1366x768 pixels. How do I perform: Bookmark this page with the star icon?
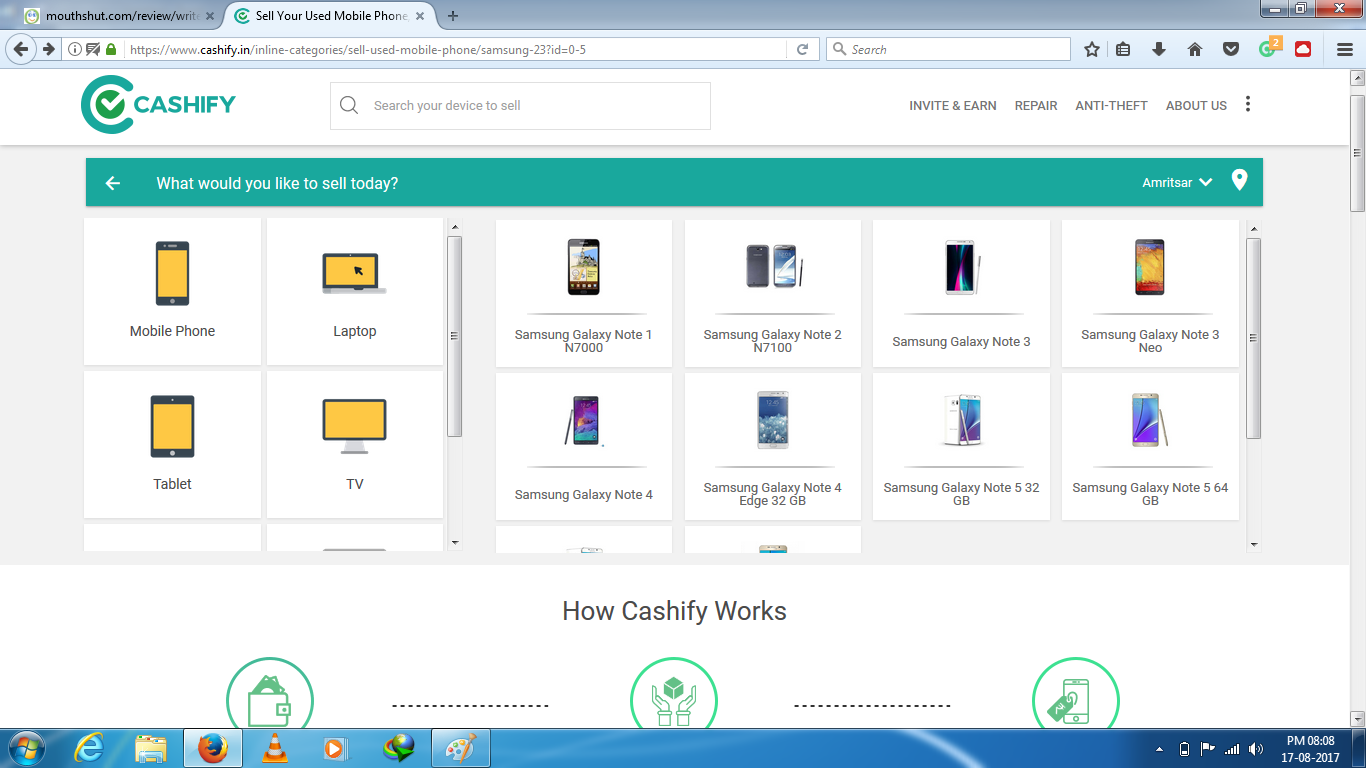[x=1092, y=49]
